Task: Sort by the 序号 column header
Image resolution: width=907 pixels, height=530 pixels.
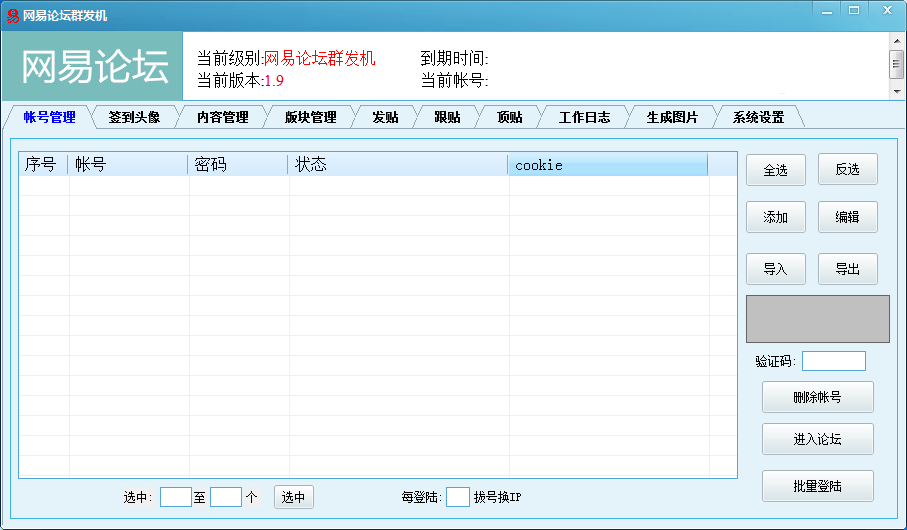Action: (43, 165)
